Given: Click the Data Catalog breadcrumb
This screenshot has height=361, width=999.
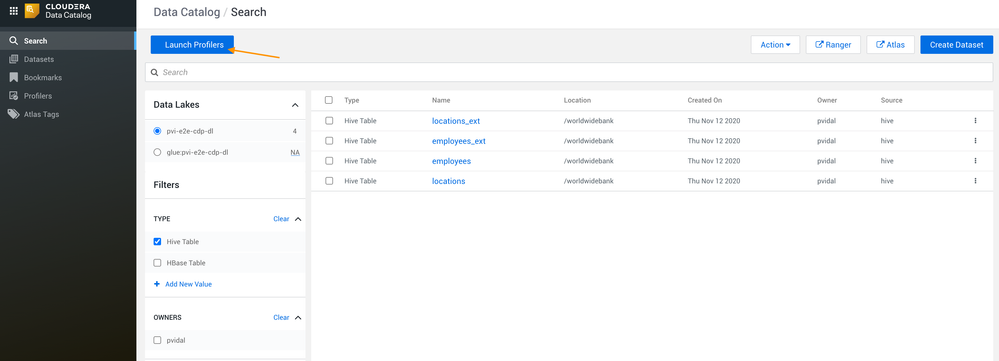Looking at the screenshot, I should 187,12.
